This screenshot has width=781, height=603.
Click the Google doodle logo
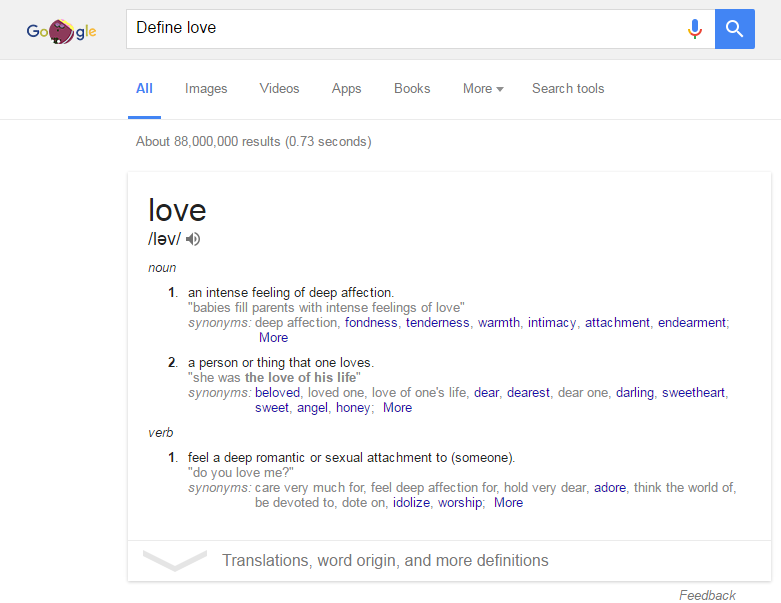pos(61,30)
